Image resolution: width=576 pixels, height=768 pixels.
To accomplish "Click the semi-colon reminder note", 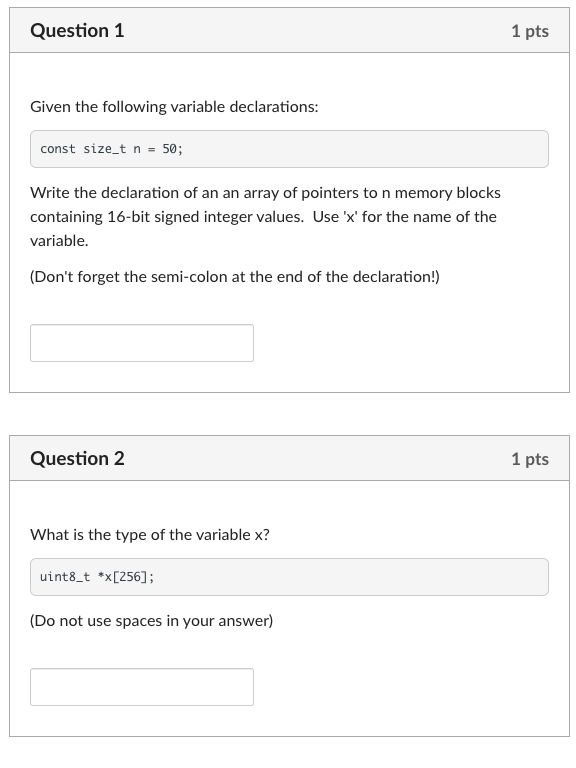I will (235, 277).
